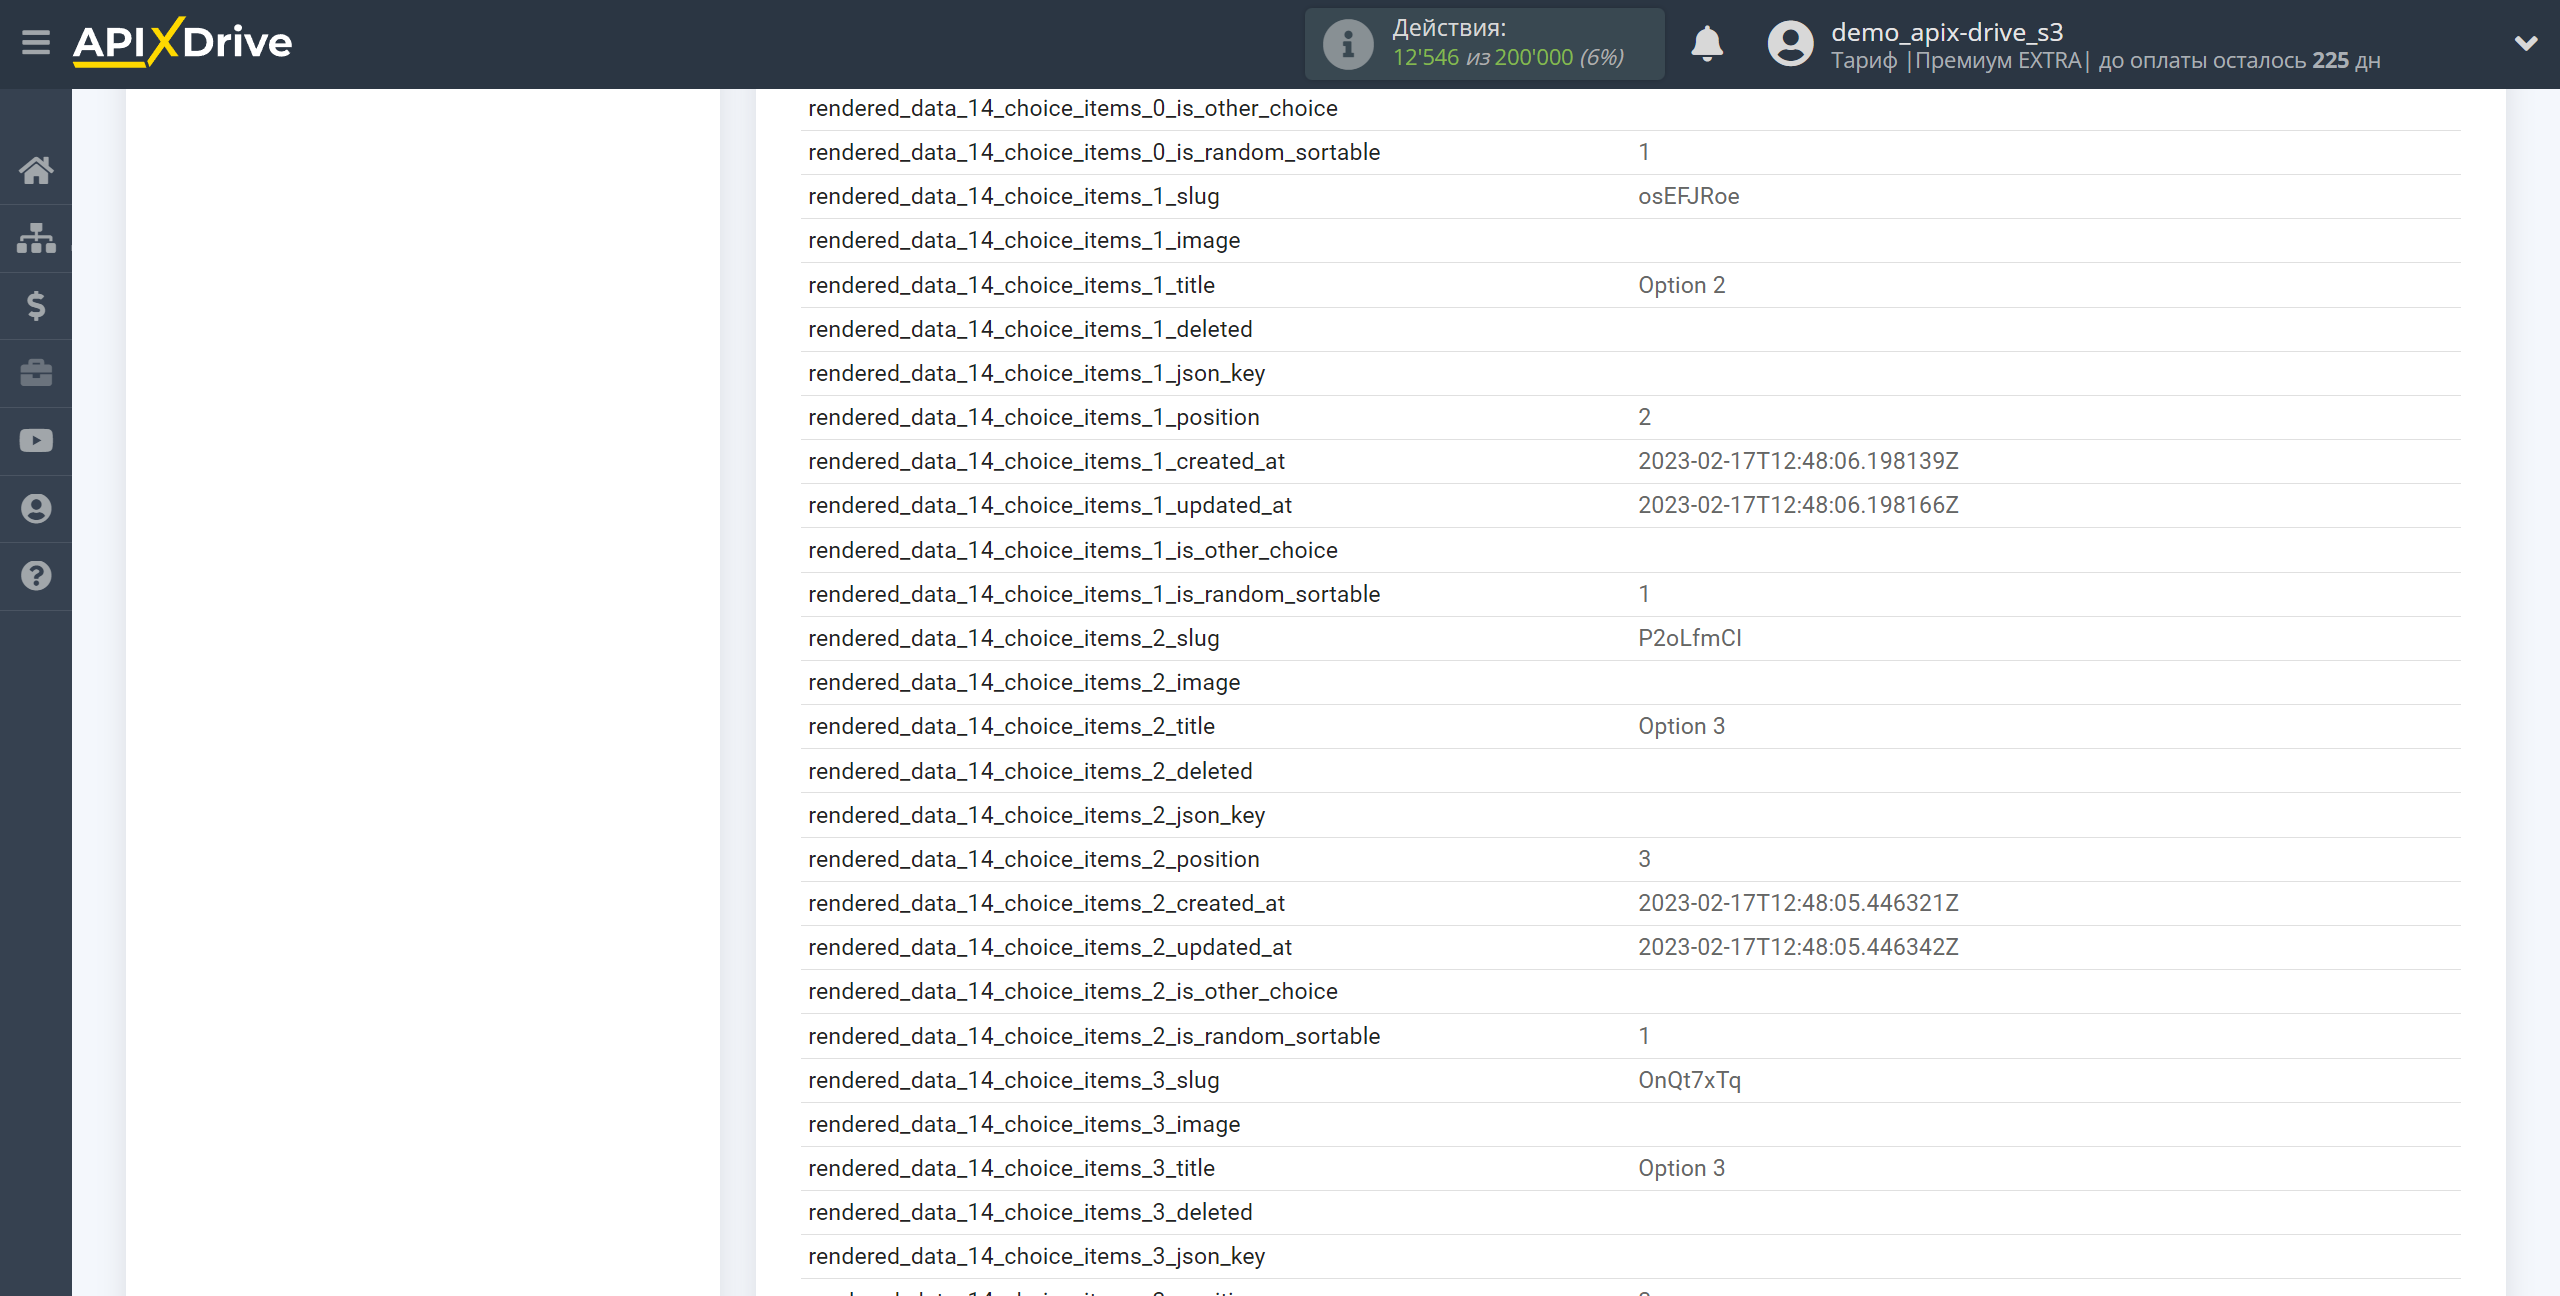Open the billing dollar icon
This screenshot has height=1296, width=2560.
point(36,305)
